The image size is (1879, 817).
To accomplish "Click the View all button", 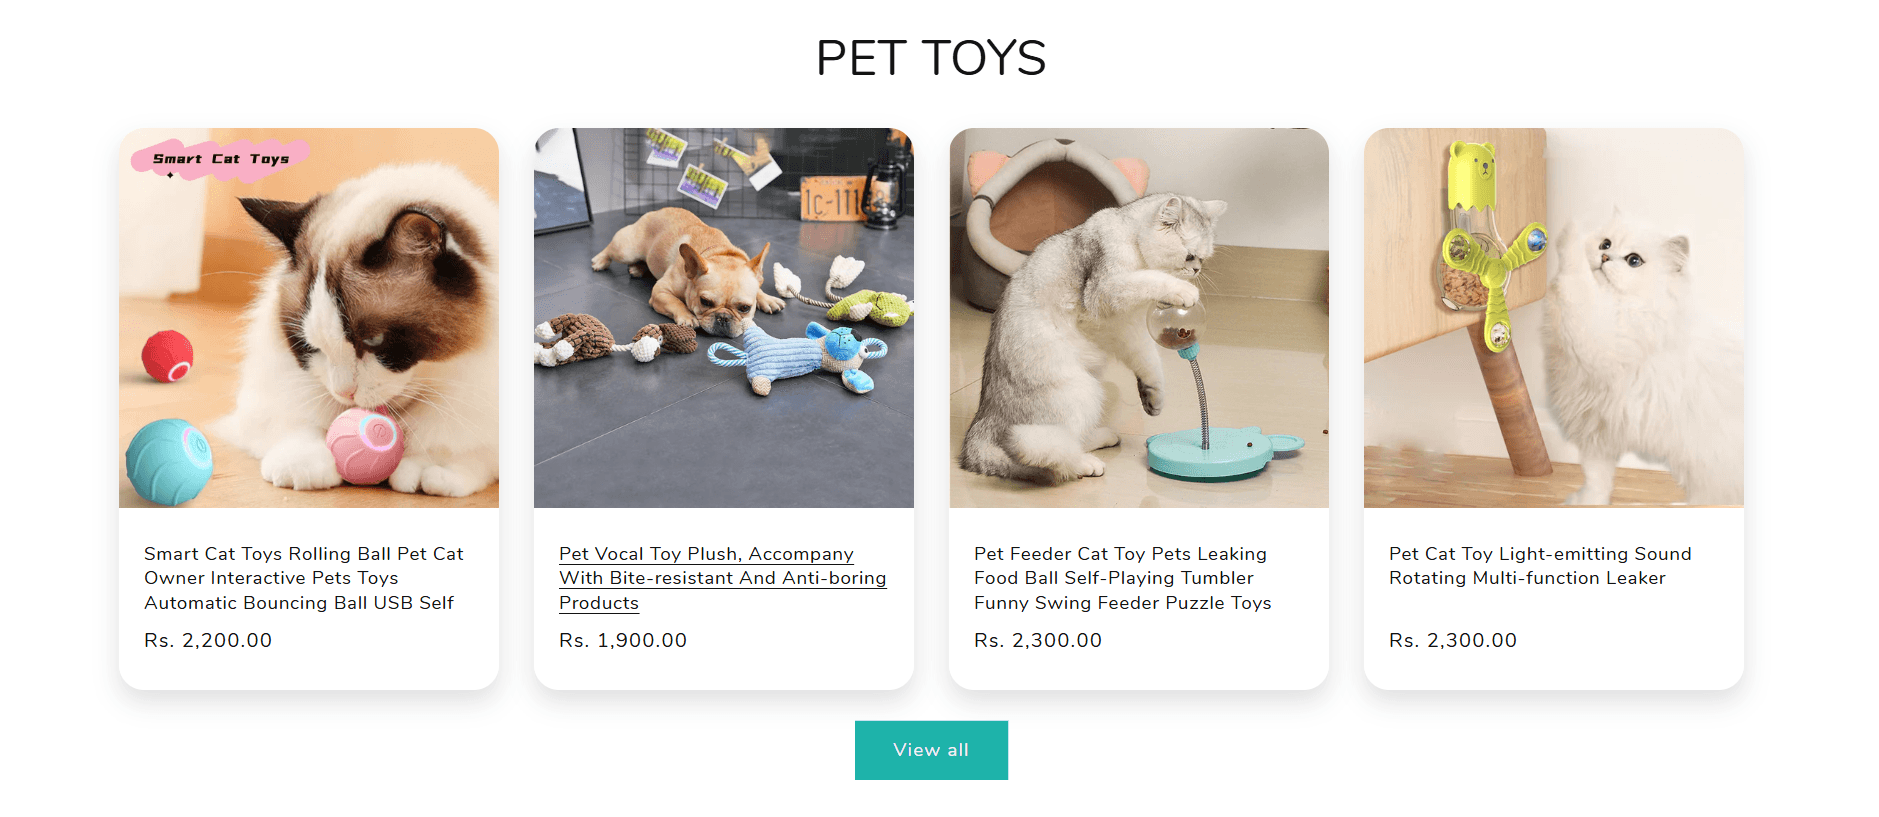I will (931, 750).
